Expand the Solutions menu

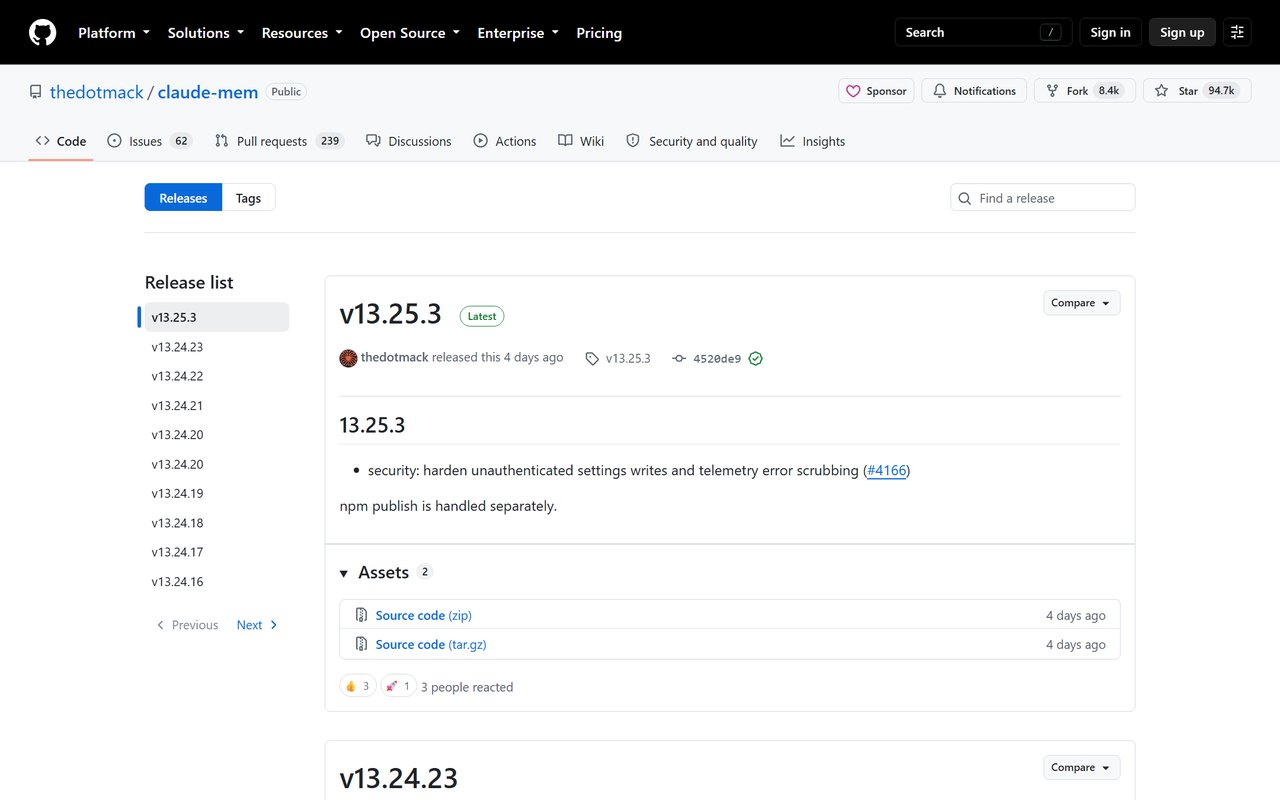click(x=206, y=33)
